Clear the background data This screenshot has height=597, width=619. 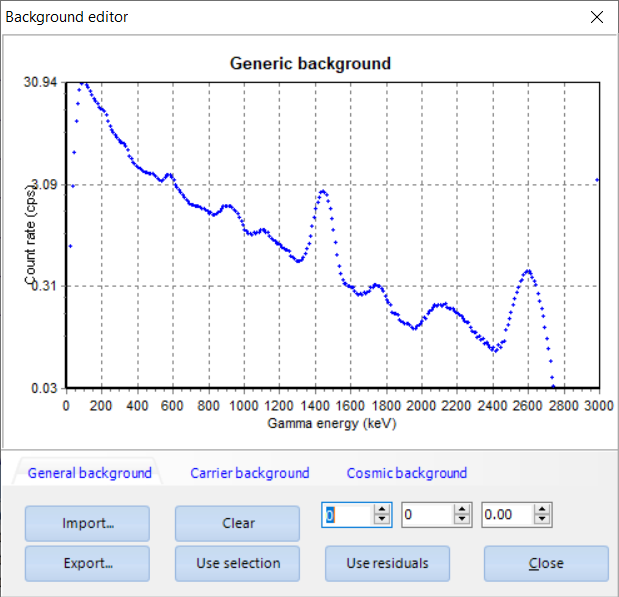click(x=237, y=523)
